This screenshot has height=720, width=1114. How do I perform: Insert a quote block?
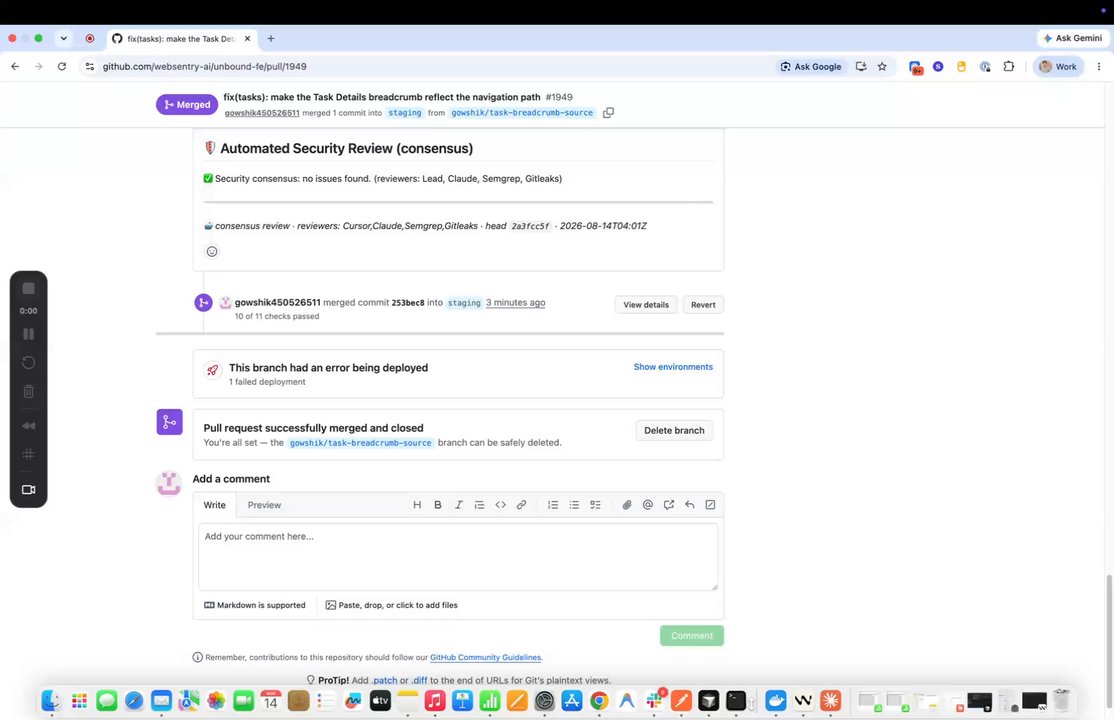point(480,505)
